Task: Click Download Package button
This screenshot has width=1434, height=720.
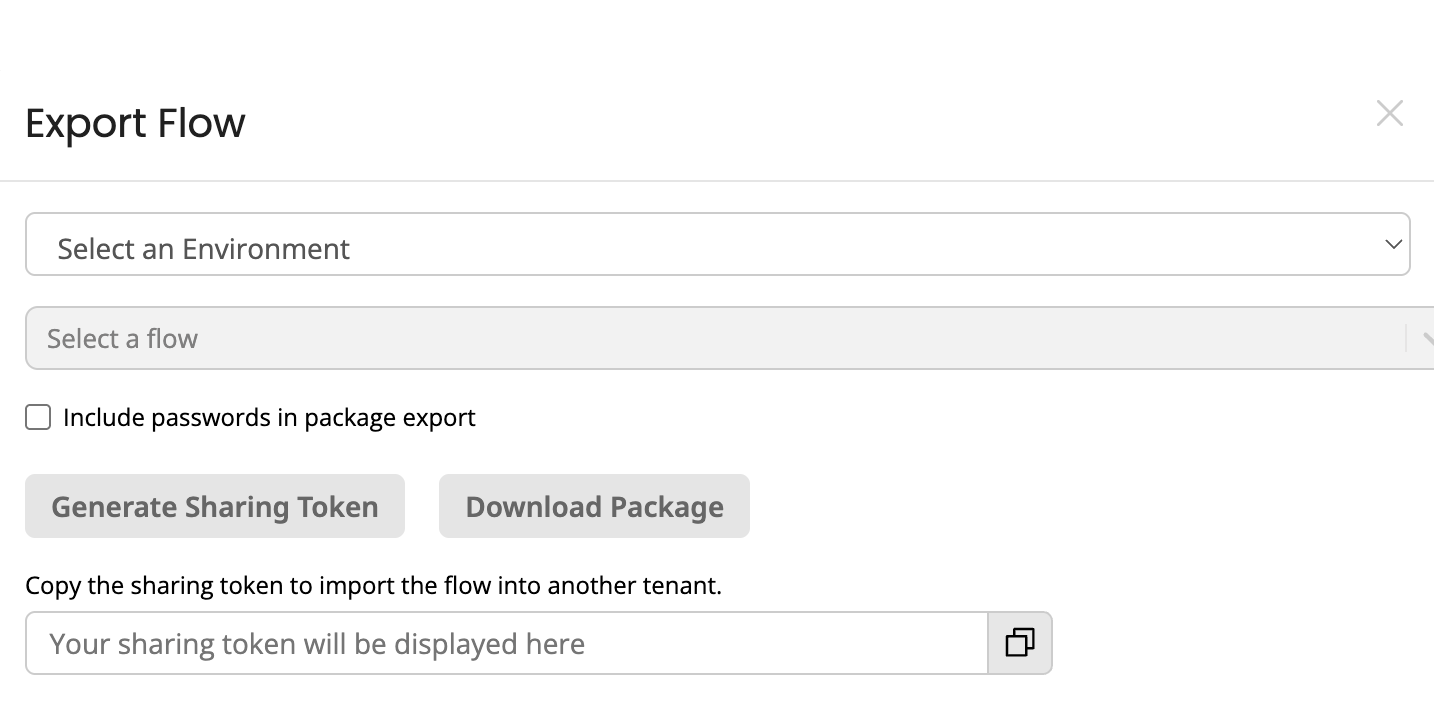Action: pyautogui.click(x=594, y=506)
